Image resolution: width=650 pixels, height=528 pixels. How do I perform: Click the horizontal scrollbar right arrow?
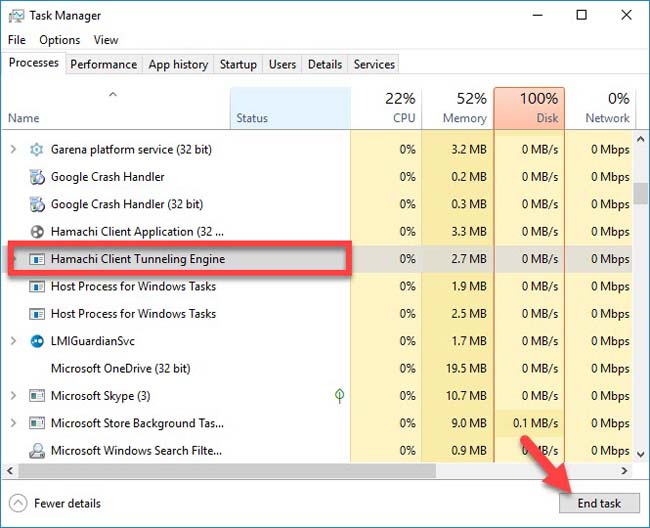pyautogui.click(x=624, y=471)
